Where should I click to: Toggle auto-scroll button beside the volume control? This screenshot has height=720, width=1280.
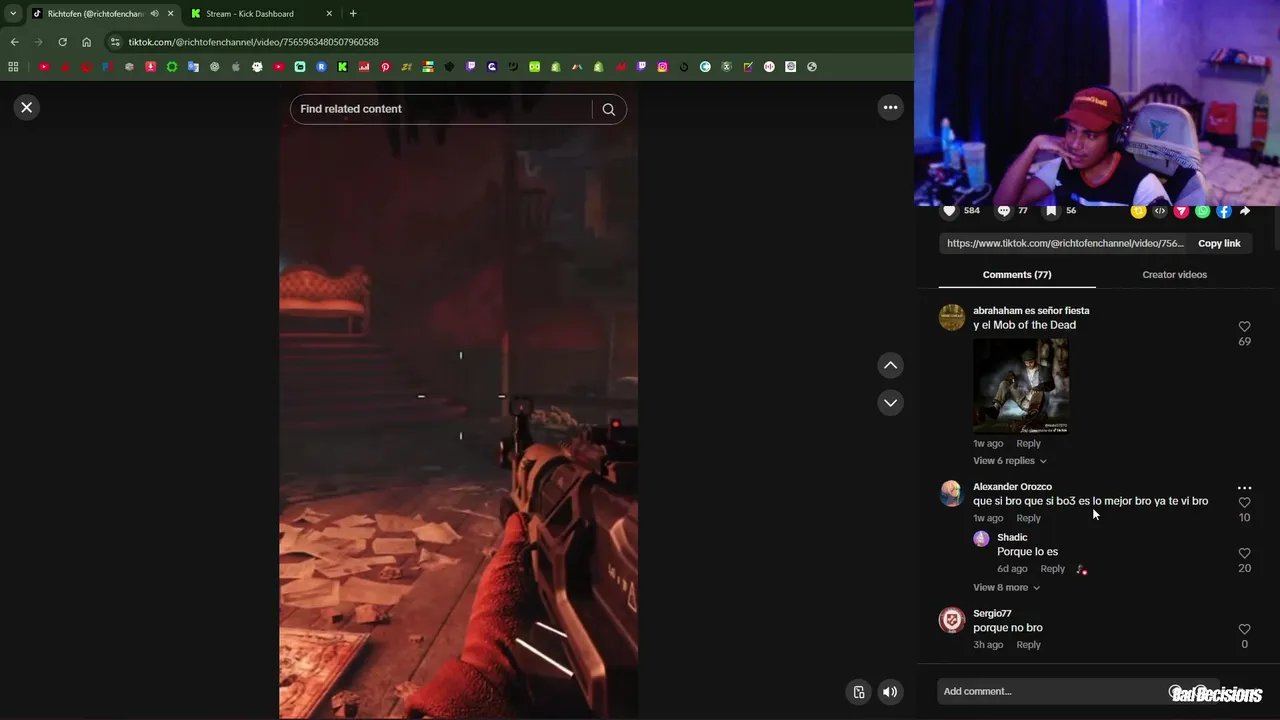tap(858, 692)
